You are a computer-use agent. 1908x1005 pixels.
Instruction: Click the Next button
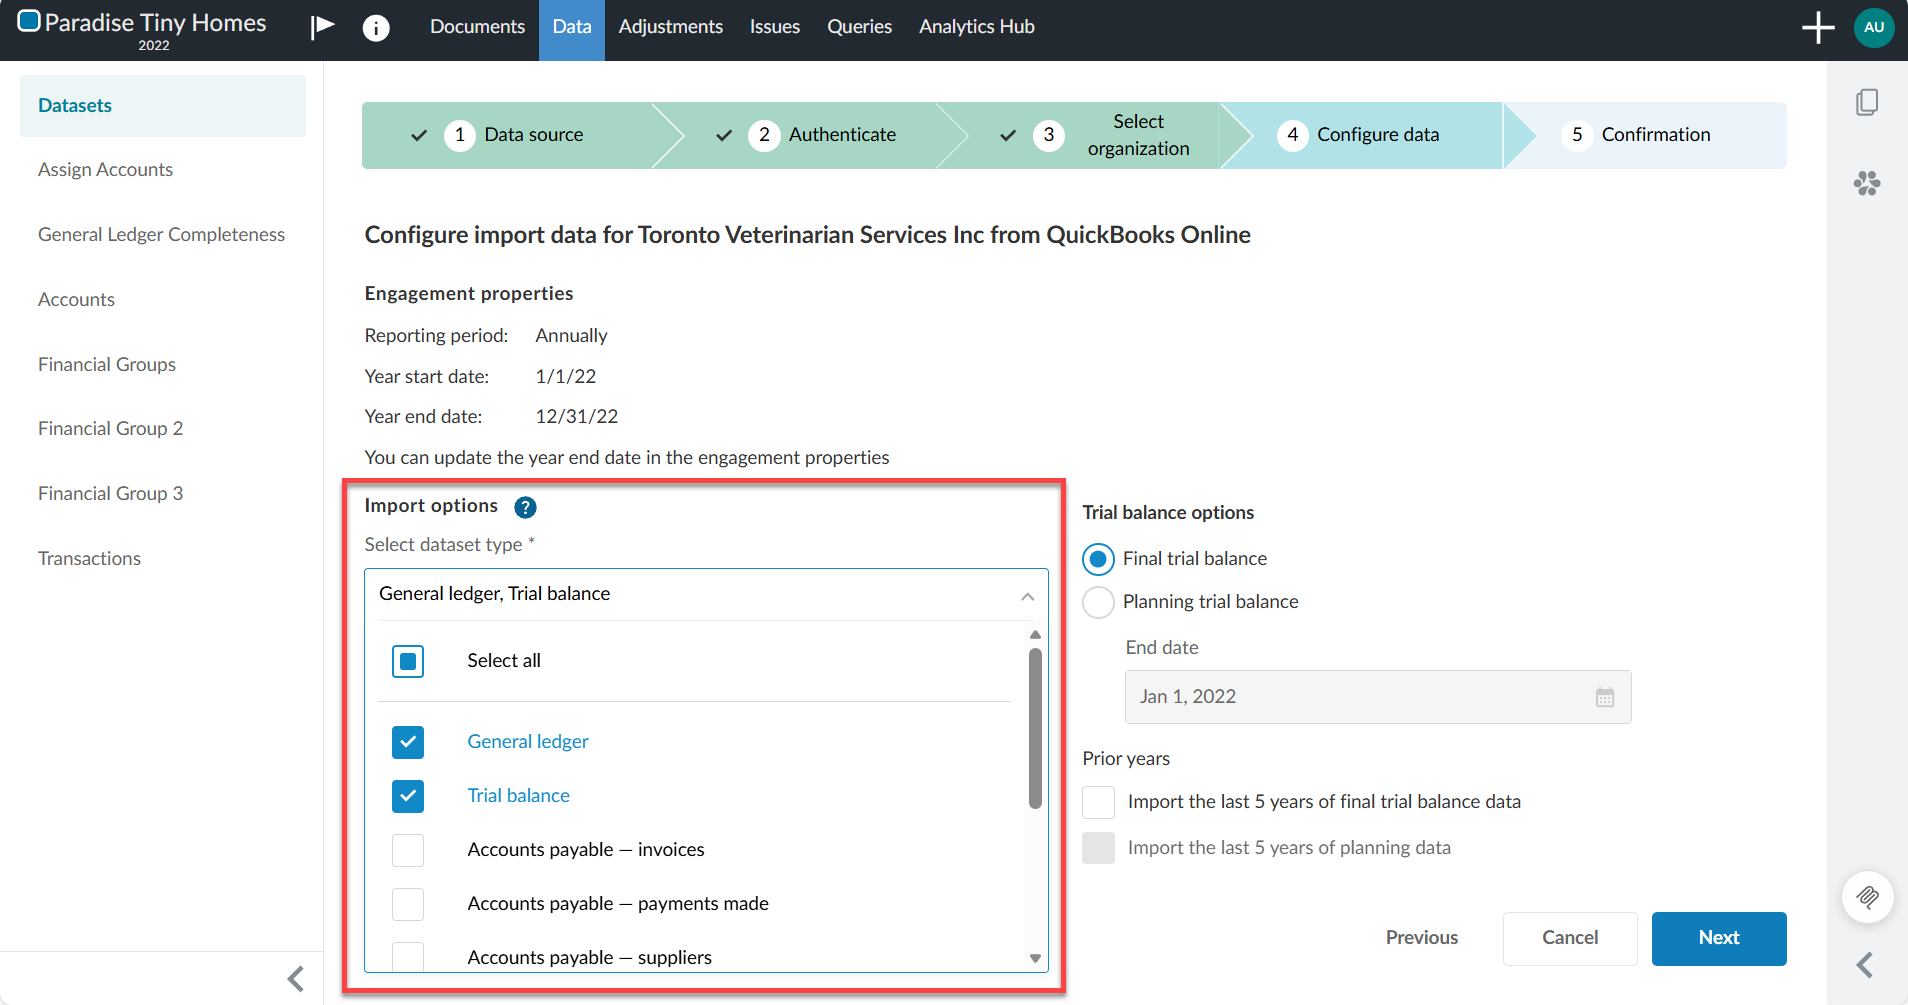point(1718,938)
